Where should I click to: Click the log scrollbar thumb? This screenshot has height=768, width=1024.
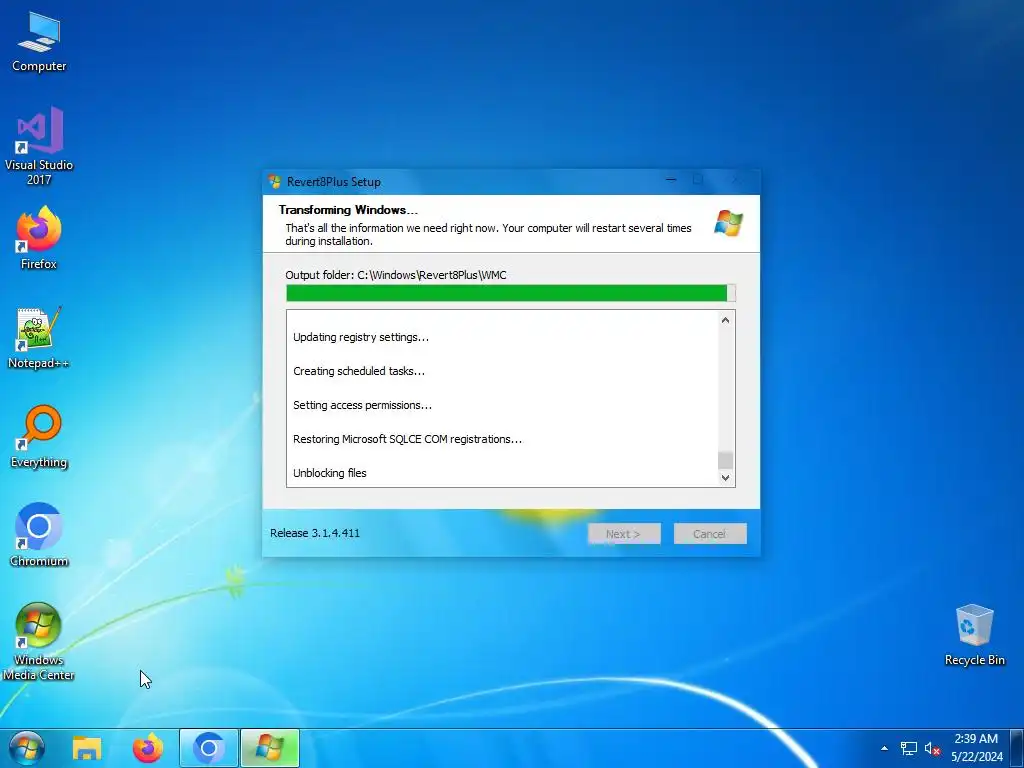pos(725,460)
